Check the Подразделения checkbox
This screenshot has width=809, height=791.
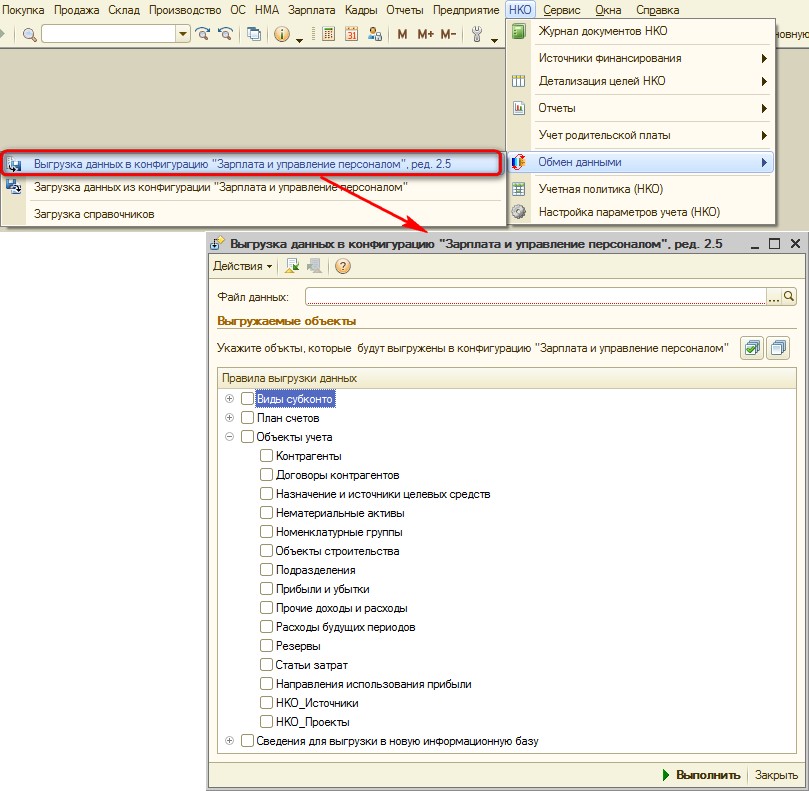(266, 570)
